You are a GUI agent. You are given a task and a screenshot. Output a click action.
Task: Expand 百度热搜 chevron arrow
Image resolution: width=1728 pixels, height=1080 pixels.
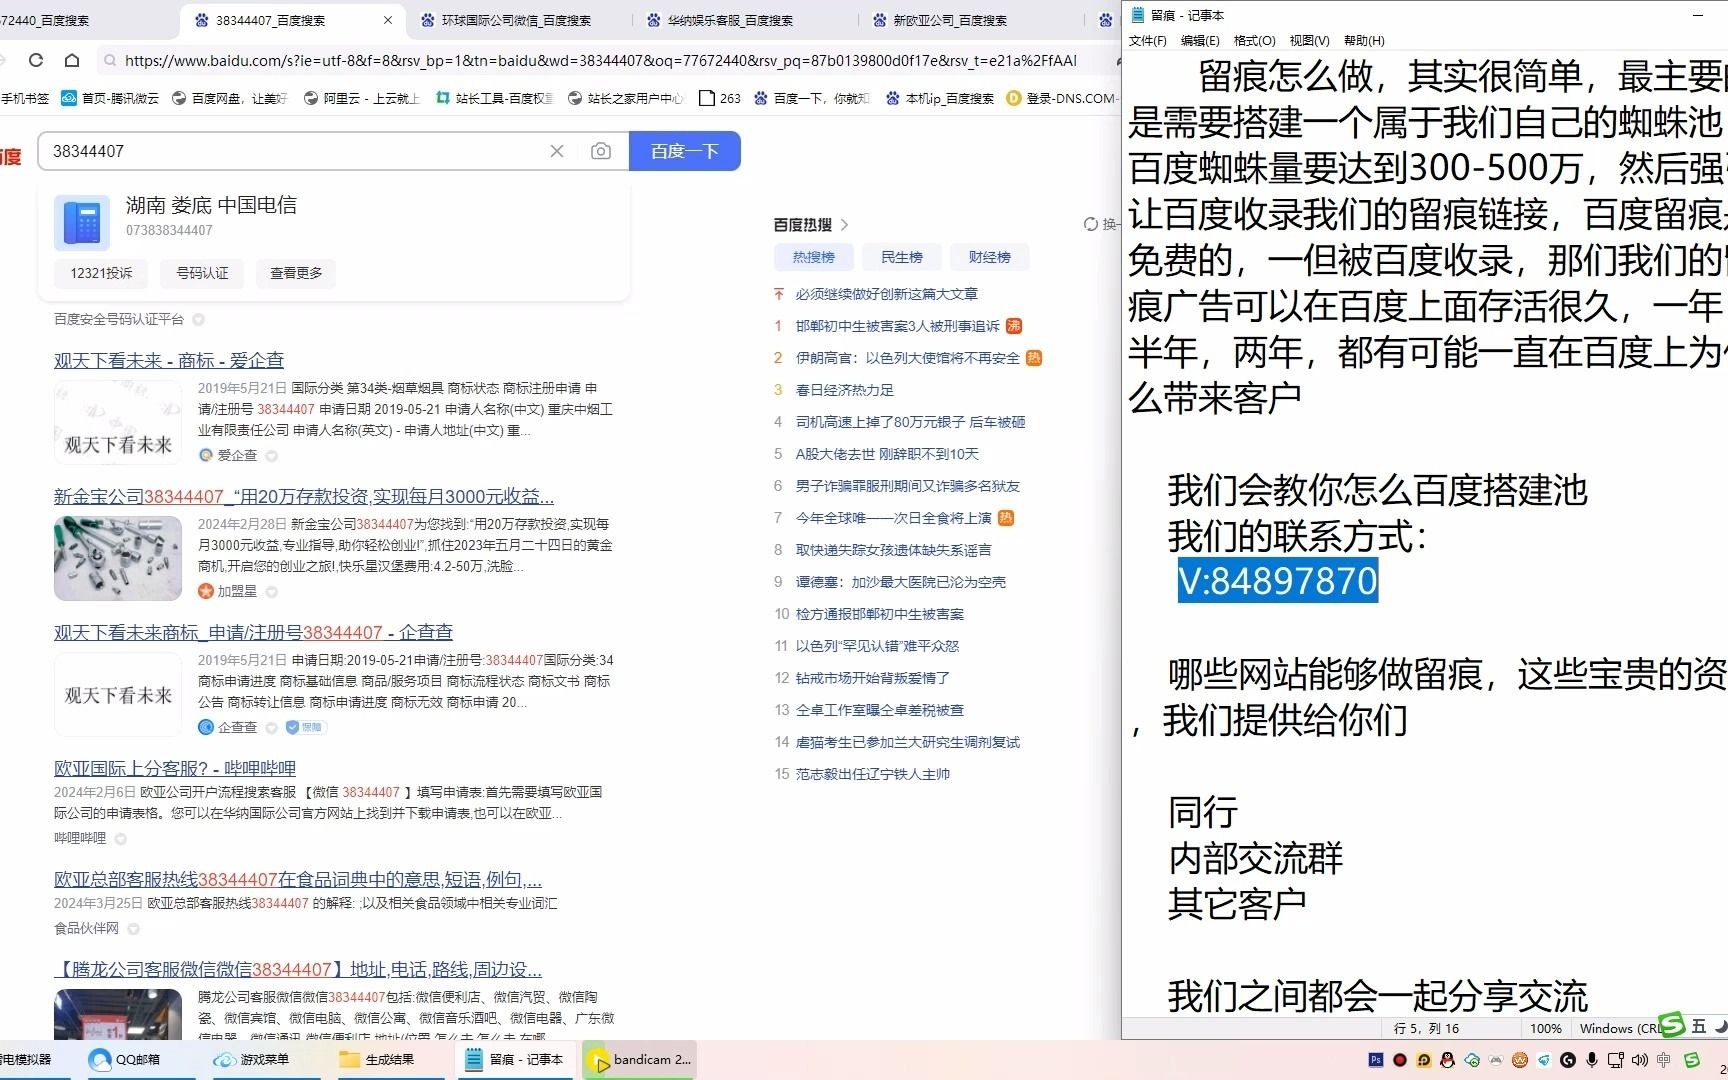pyautogui.click(x=844, y=224)
